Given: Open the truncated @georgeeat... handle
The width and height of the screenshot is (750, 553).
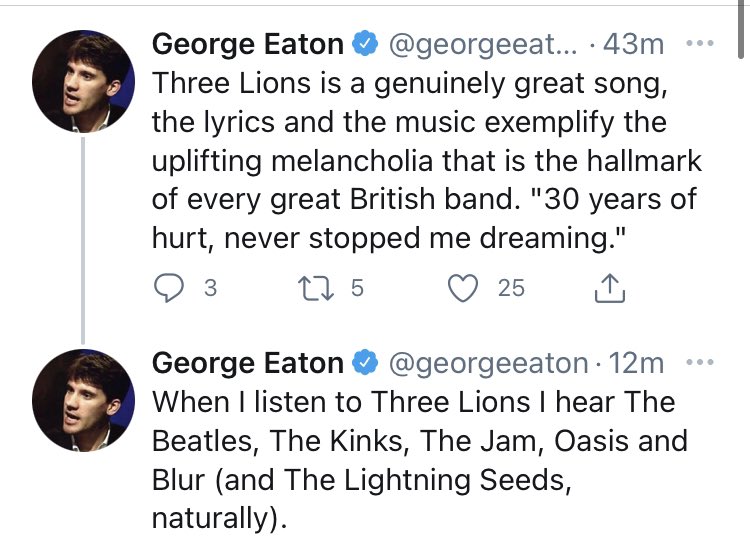Looking at the screenshot, I should tap(483, 45).
